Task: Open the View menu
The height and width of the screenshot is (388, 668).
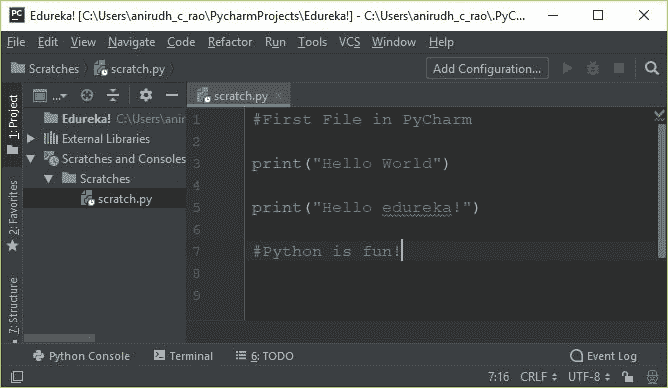Action: coord(83,42)
